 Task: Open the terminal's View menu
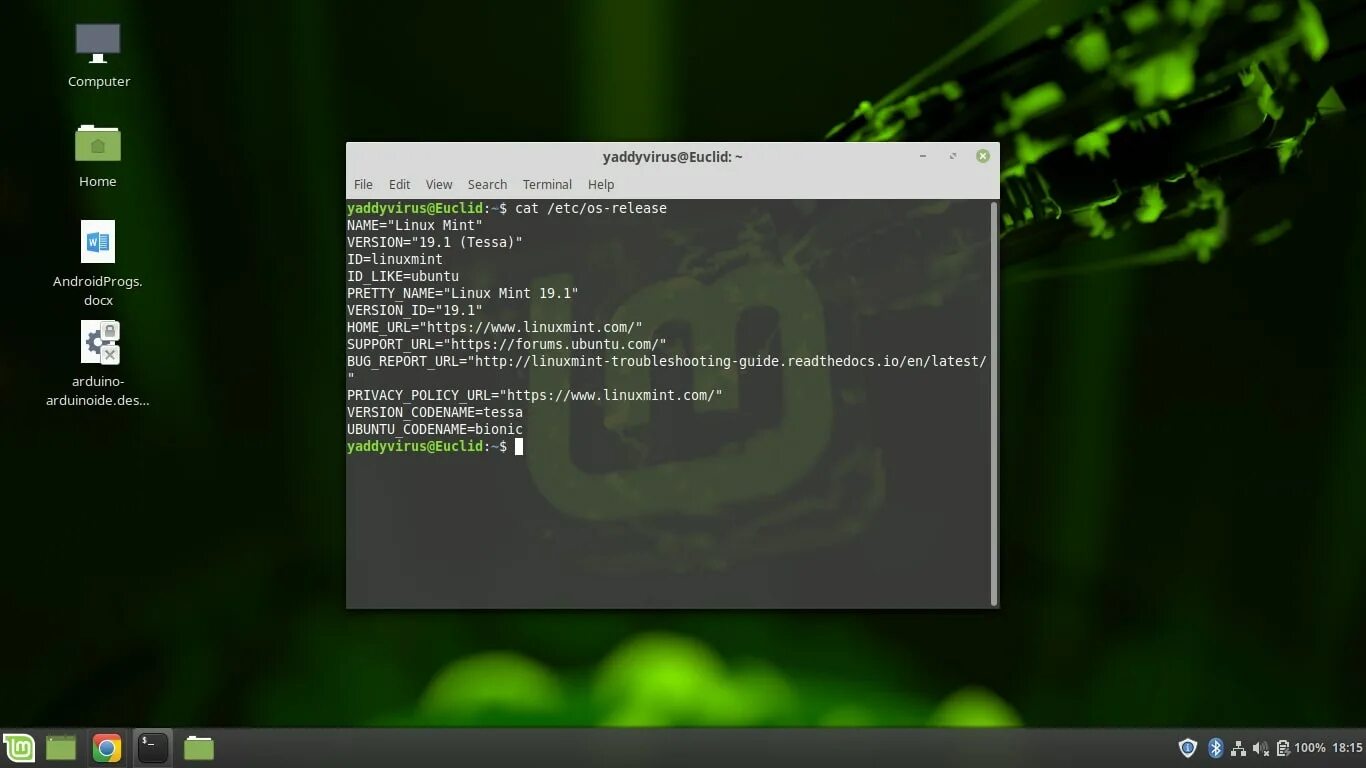[x=439, y=184]
